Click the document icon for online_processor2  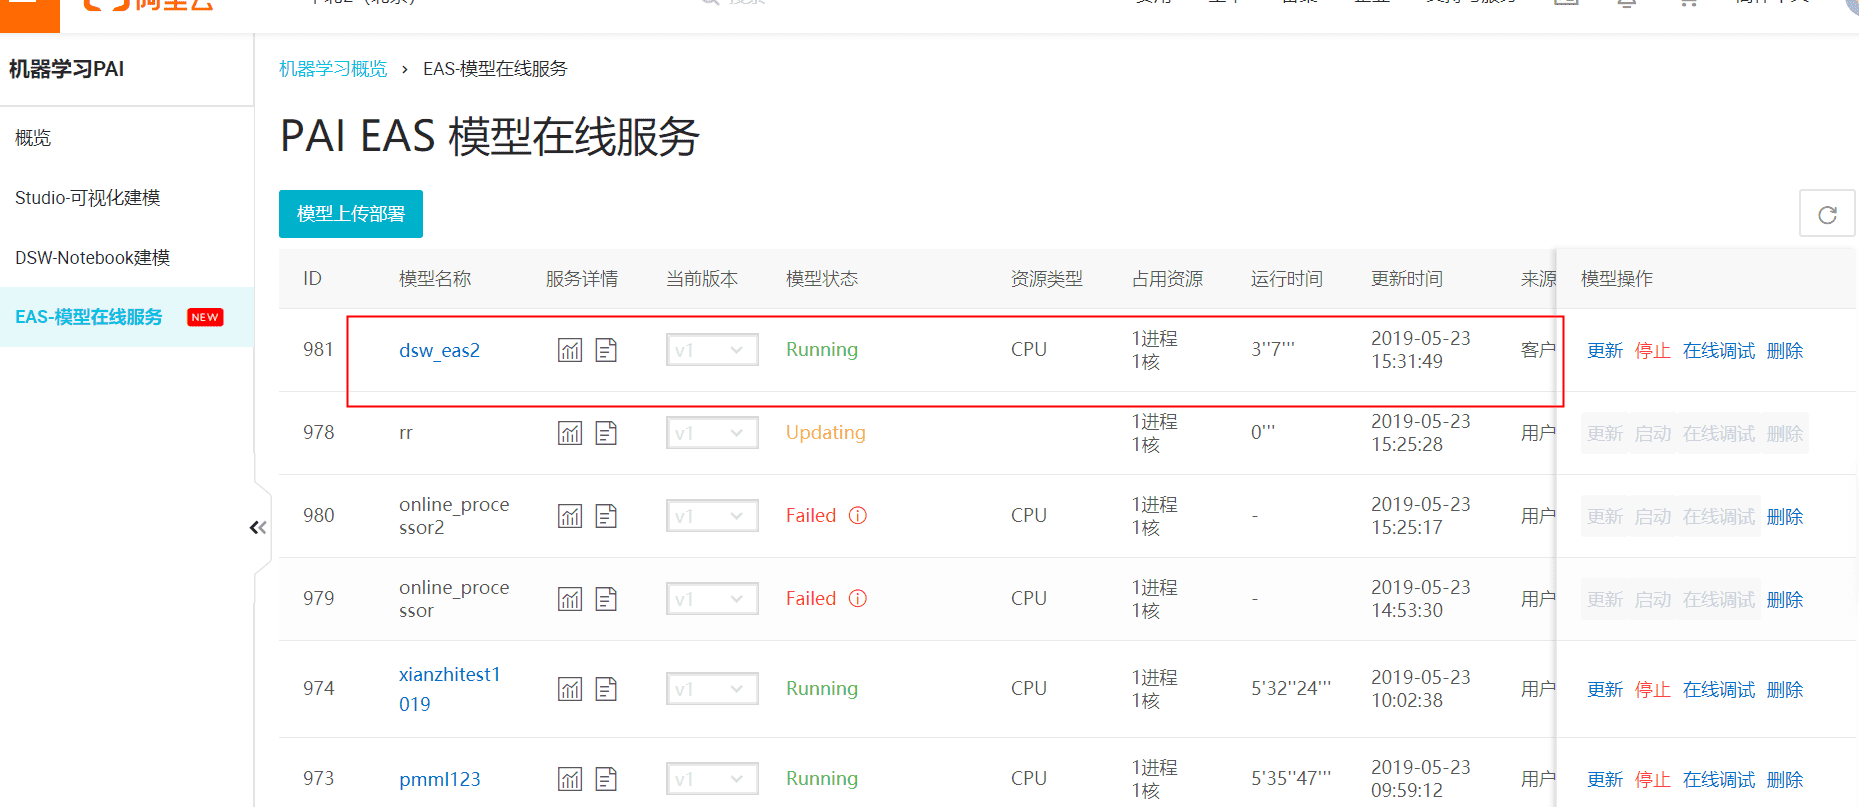(x=606, y=516)
